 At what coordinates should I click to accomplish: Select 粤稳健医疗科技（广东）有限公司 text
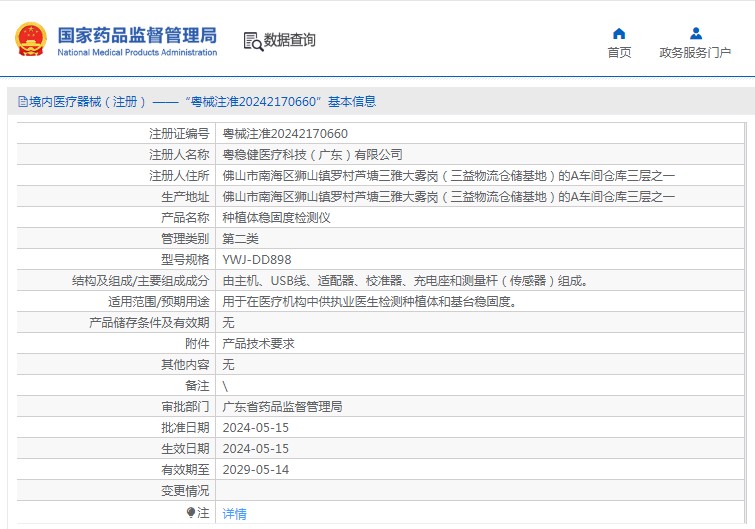point(312,155)
